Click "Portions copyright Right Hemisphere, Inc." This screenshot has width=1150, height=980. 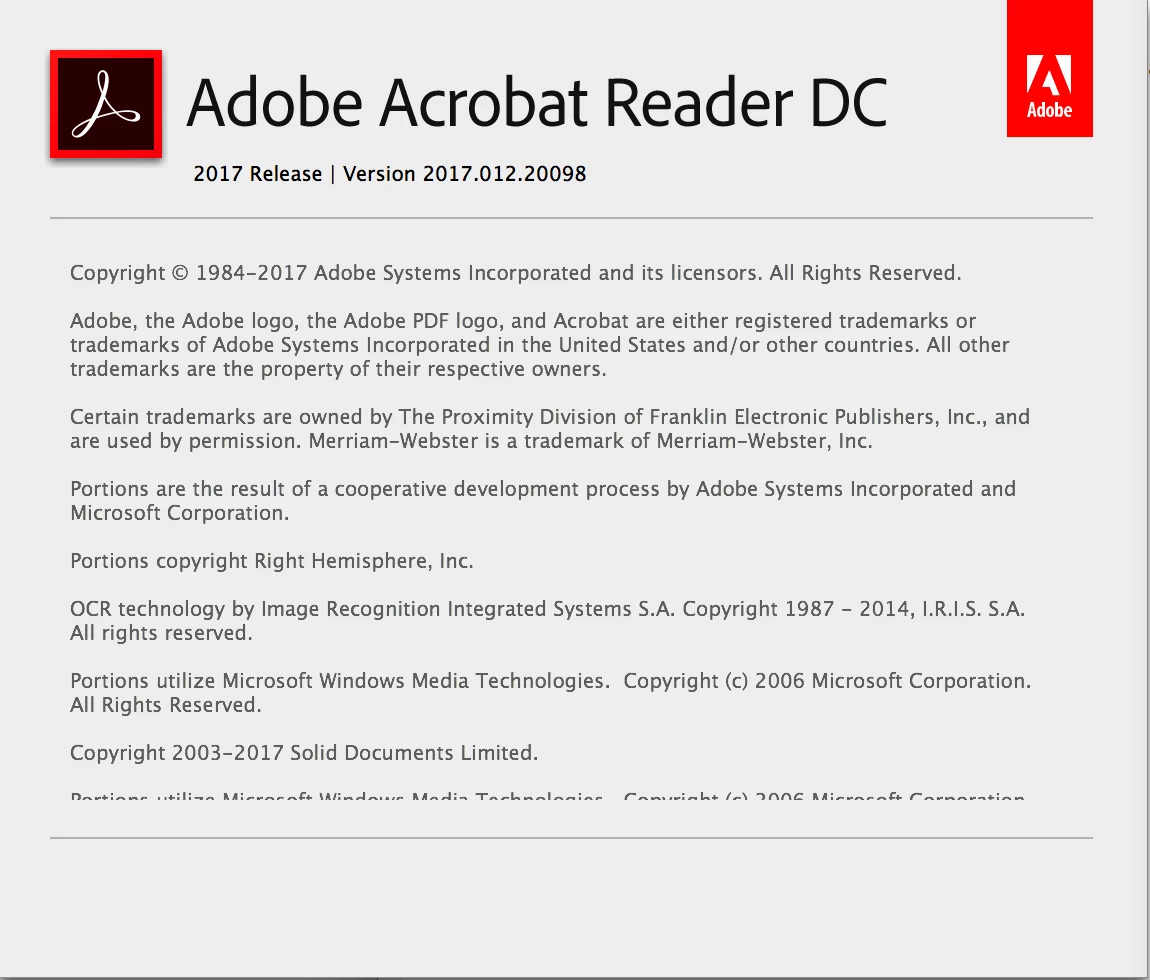[x=271, y=561]
